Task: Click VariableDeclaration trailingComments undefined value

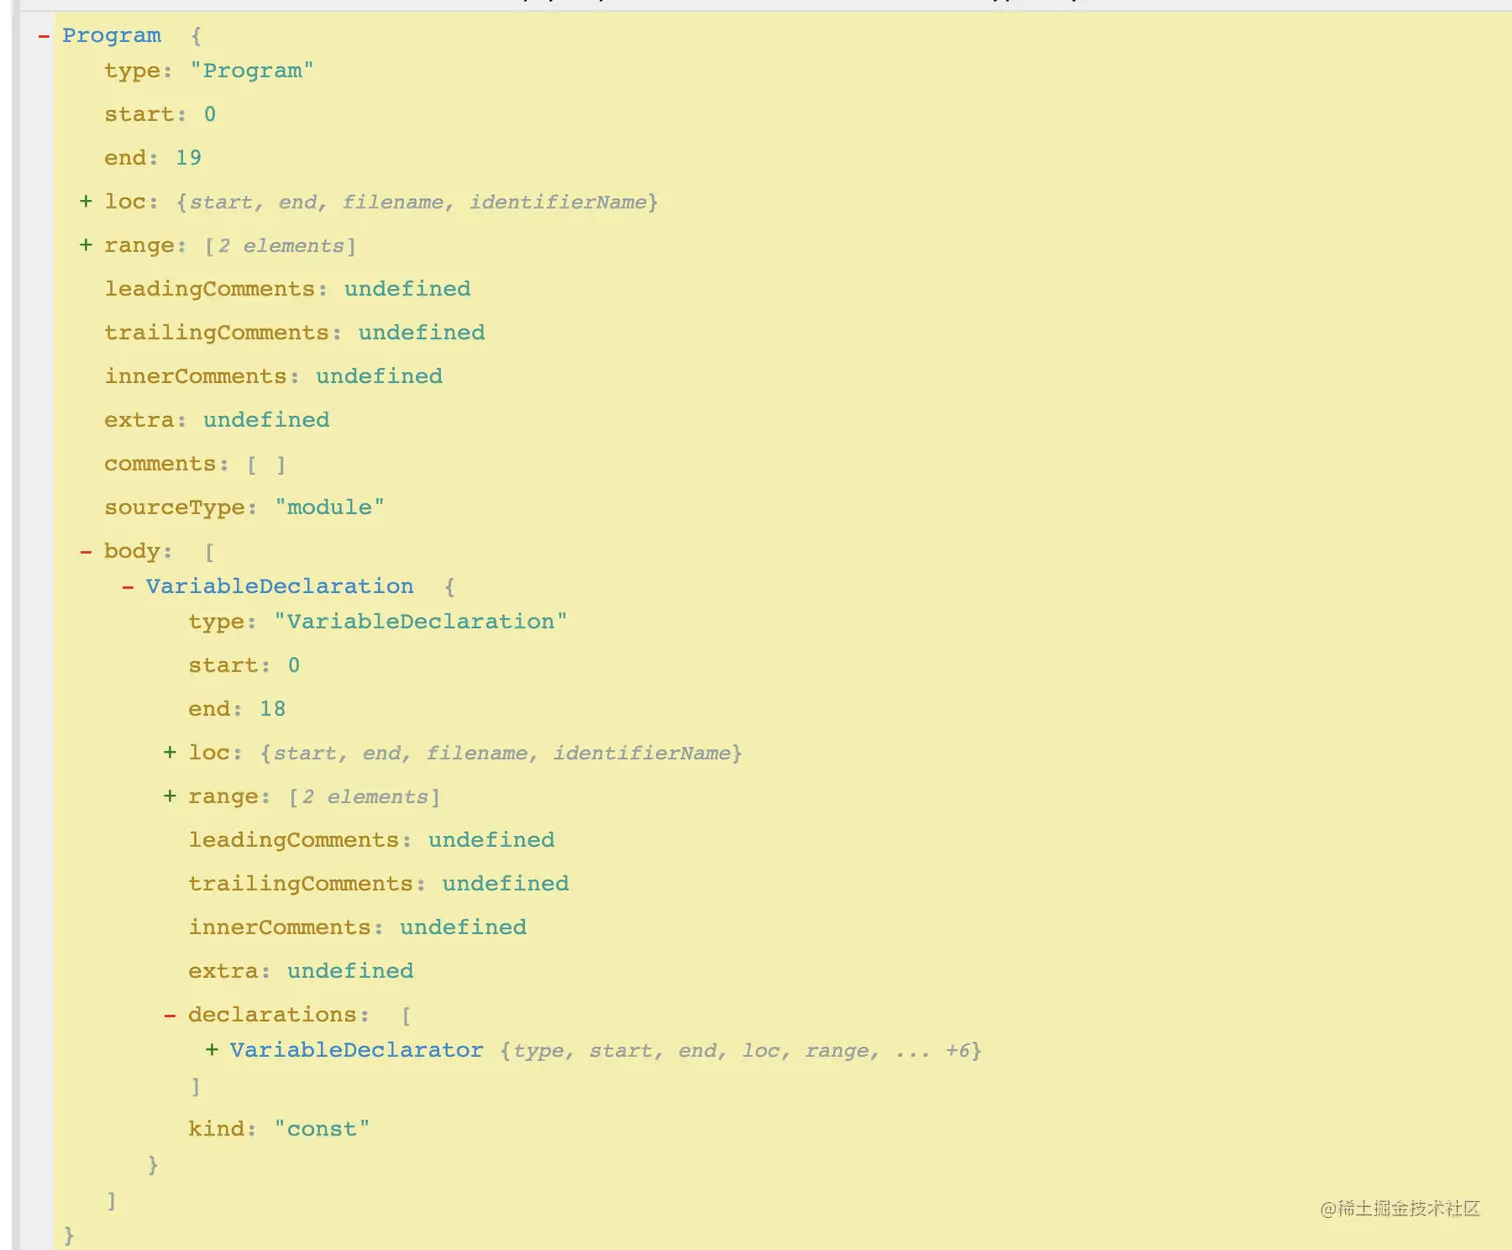Action: tap(505, 884)
